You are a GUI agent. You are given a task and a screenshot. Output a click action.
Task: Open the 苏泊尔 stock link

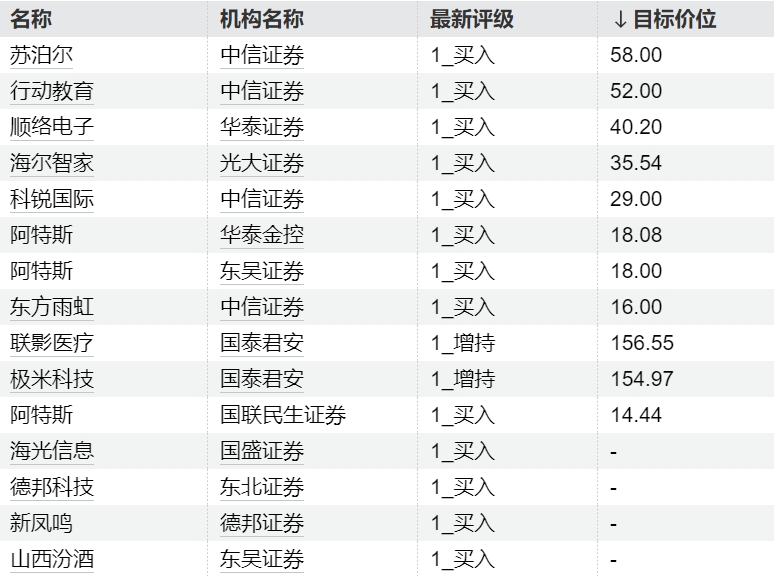[x=41, y=55]
